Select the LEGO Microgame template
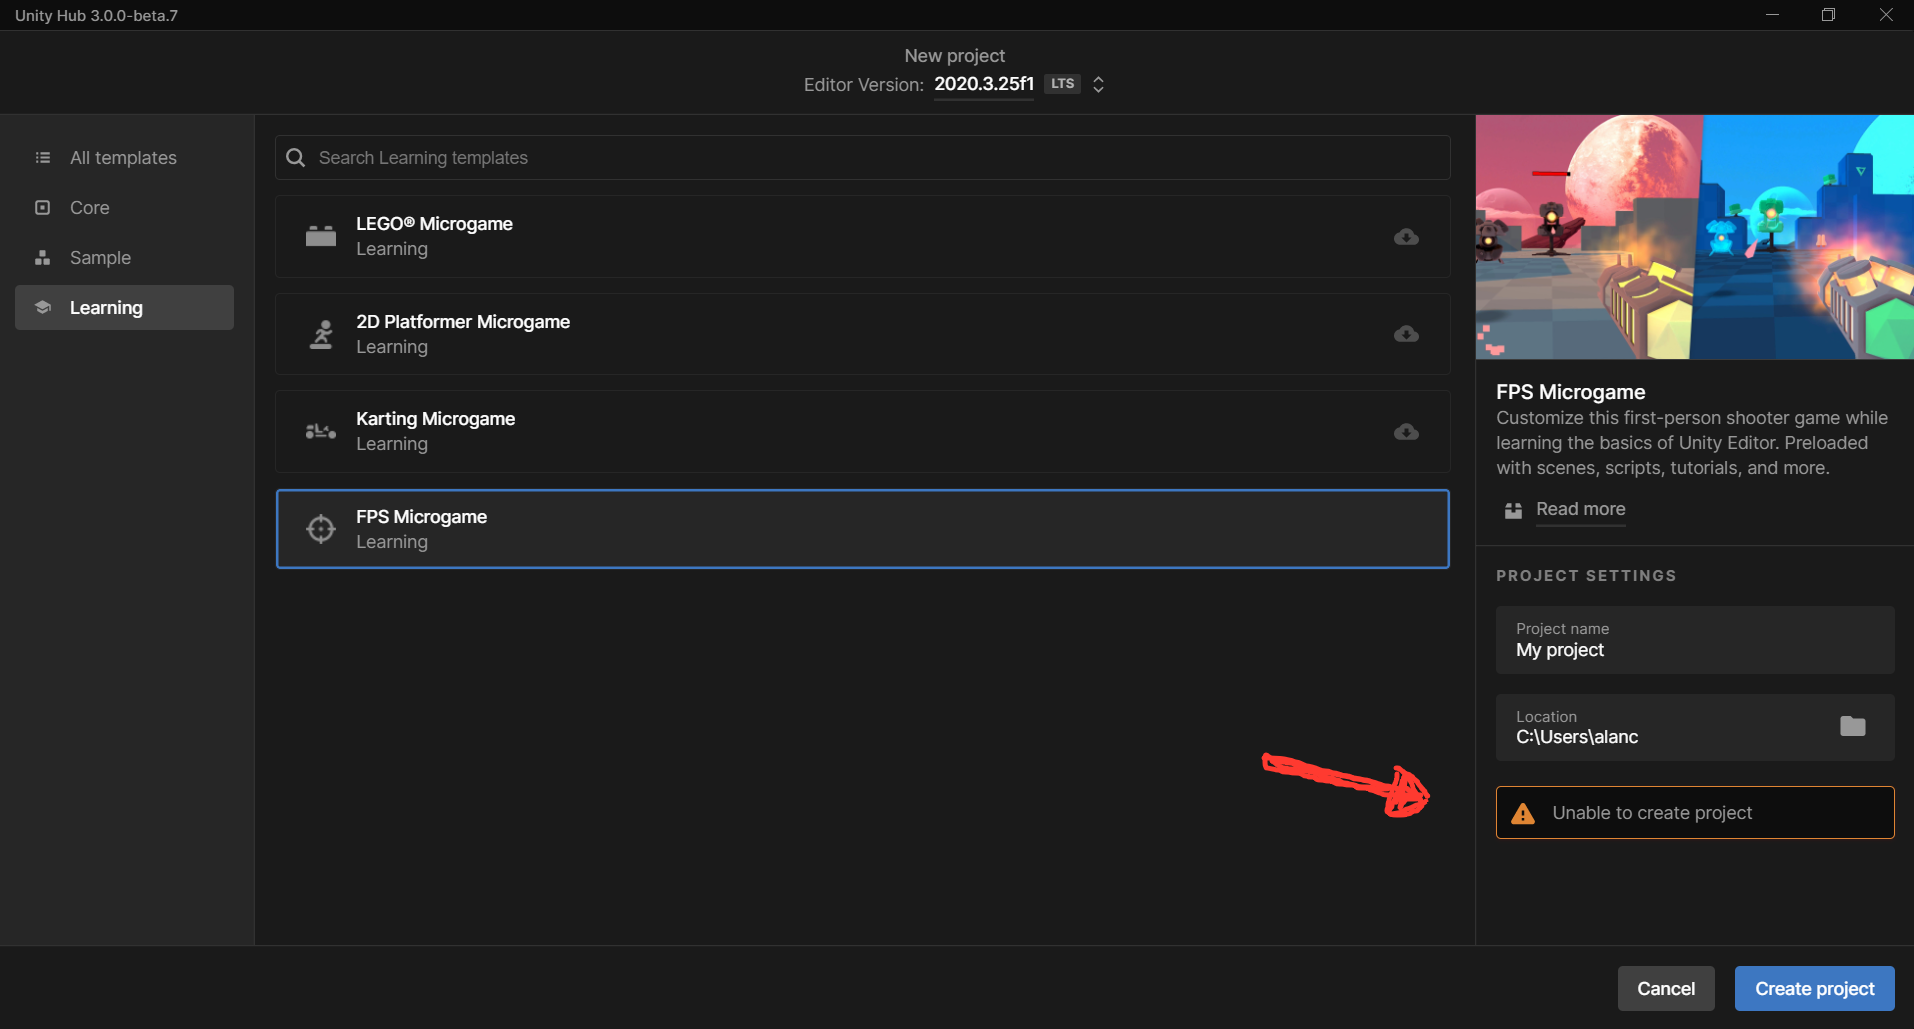Image resolution: width=1914 pixels, height=1029 pixels. (x=862, y=236)
